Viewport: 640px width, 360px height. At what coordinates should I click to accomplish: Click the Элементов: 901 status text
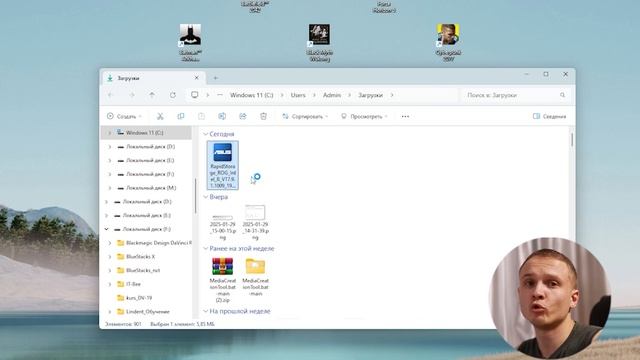[123, 324]
